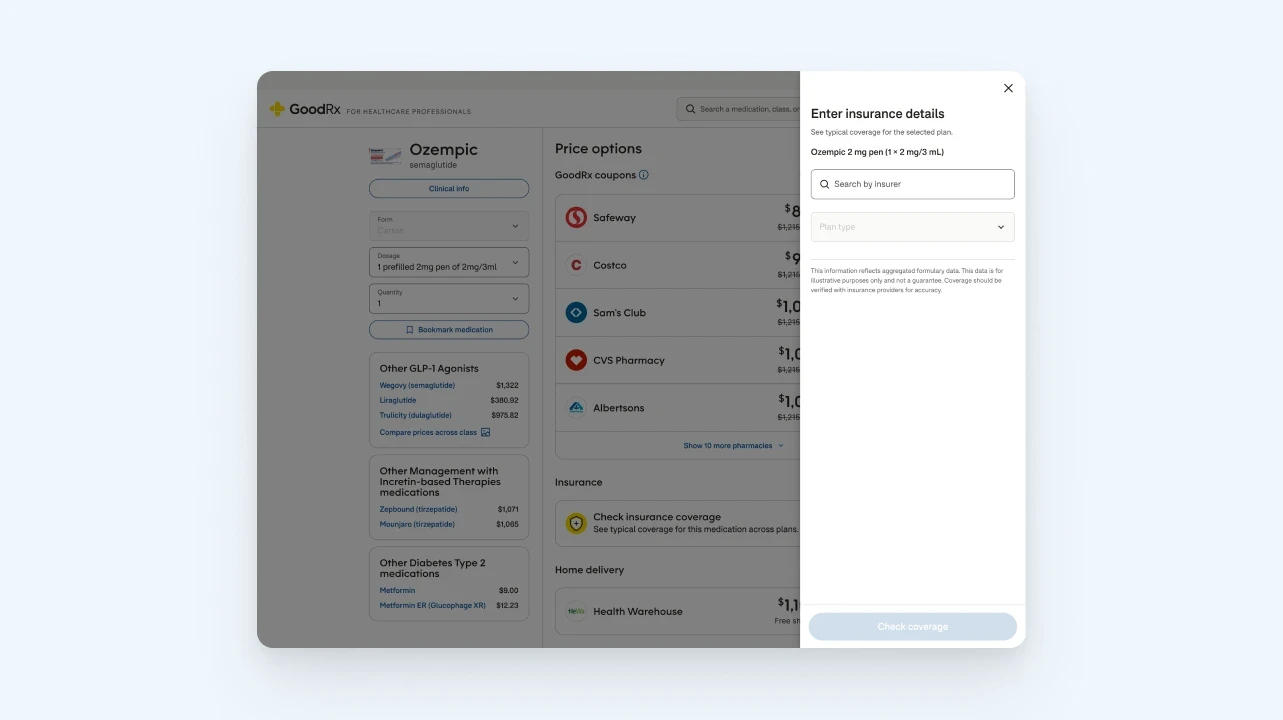The image size is (1283, 720).
Task: Open Zepbound (tirzepatide) link
Action: [418, 509]
